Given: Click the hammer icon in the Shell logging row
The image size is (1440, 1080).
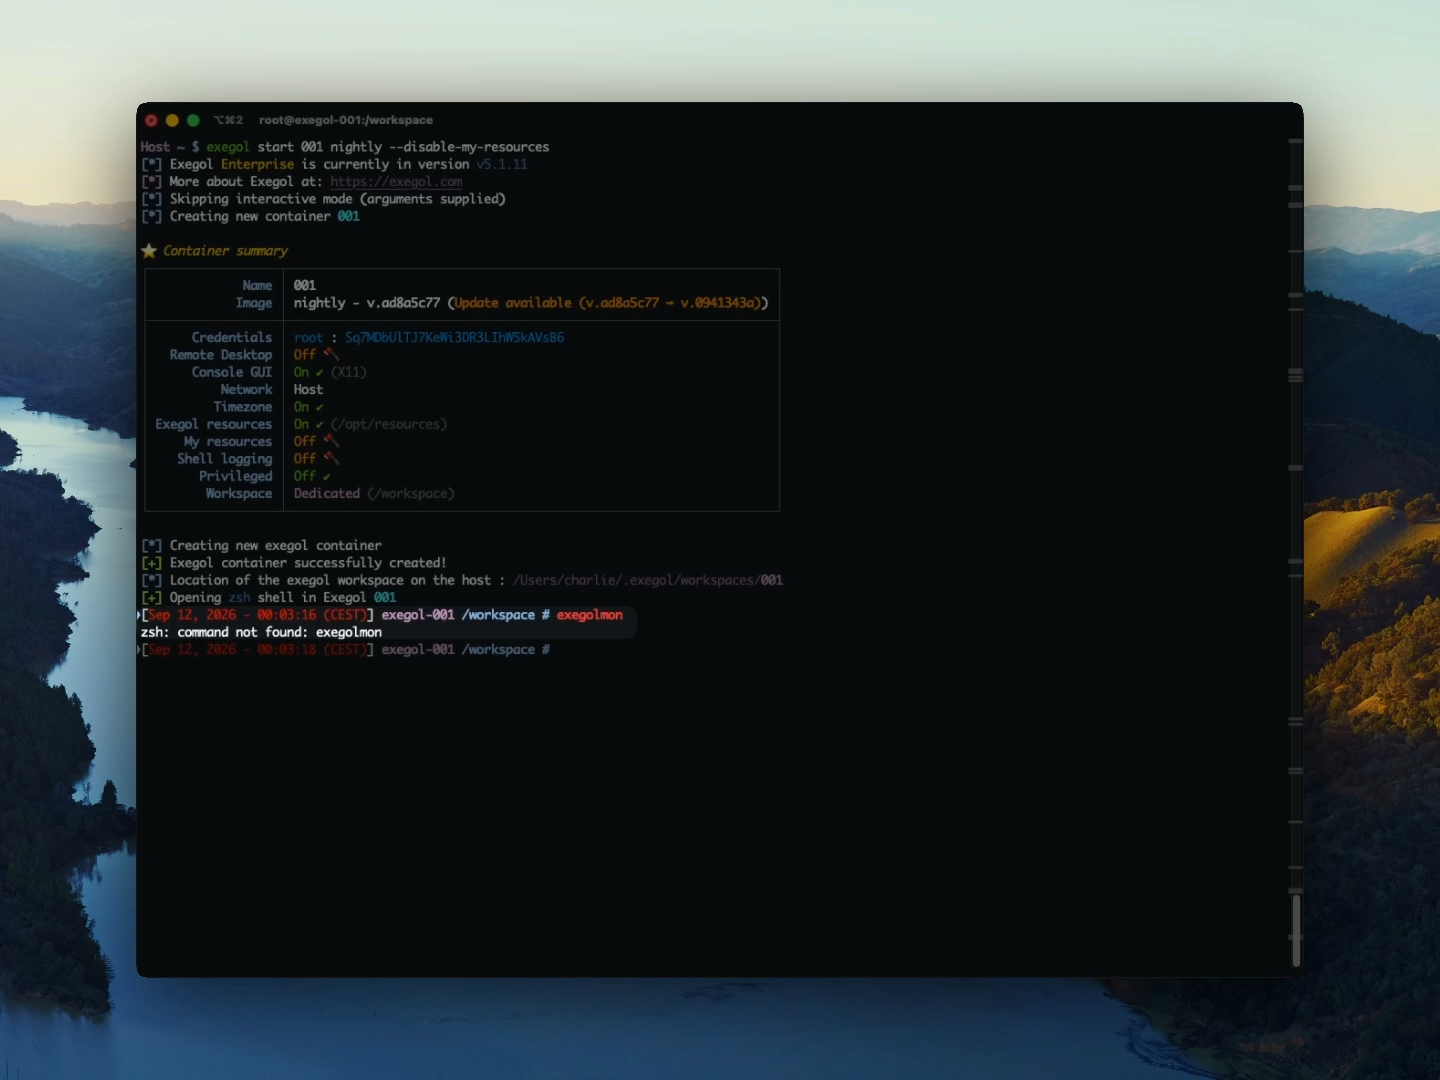Looking at the screenshot, I should point(331,459).
